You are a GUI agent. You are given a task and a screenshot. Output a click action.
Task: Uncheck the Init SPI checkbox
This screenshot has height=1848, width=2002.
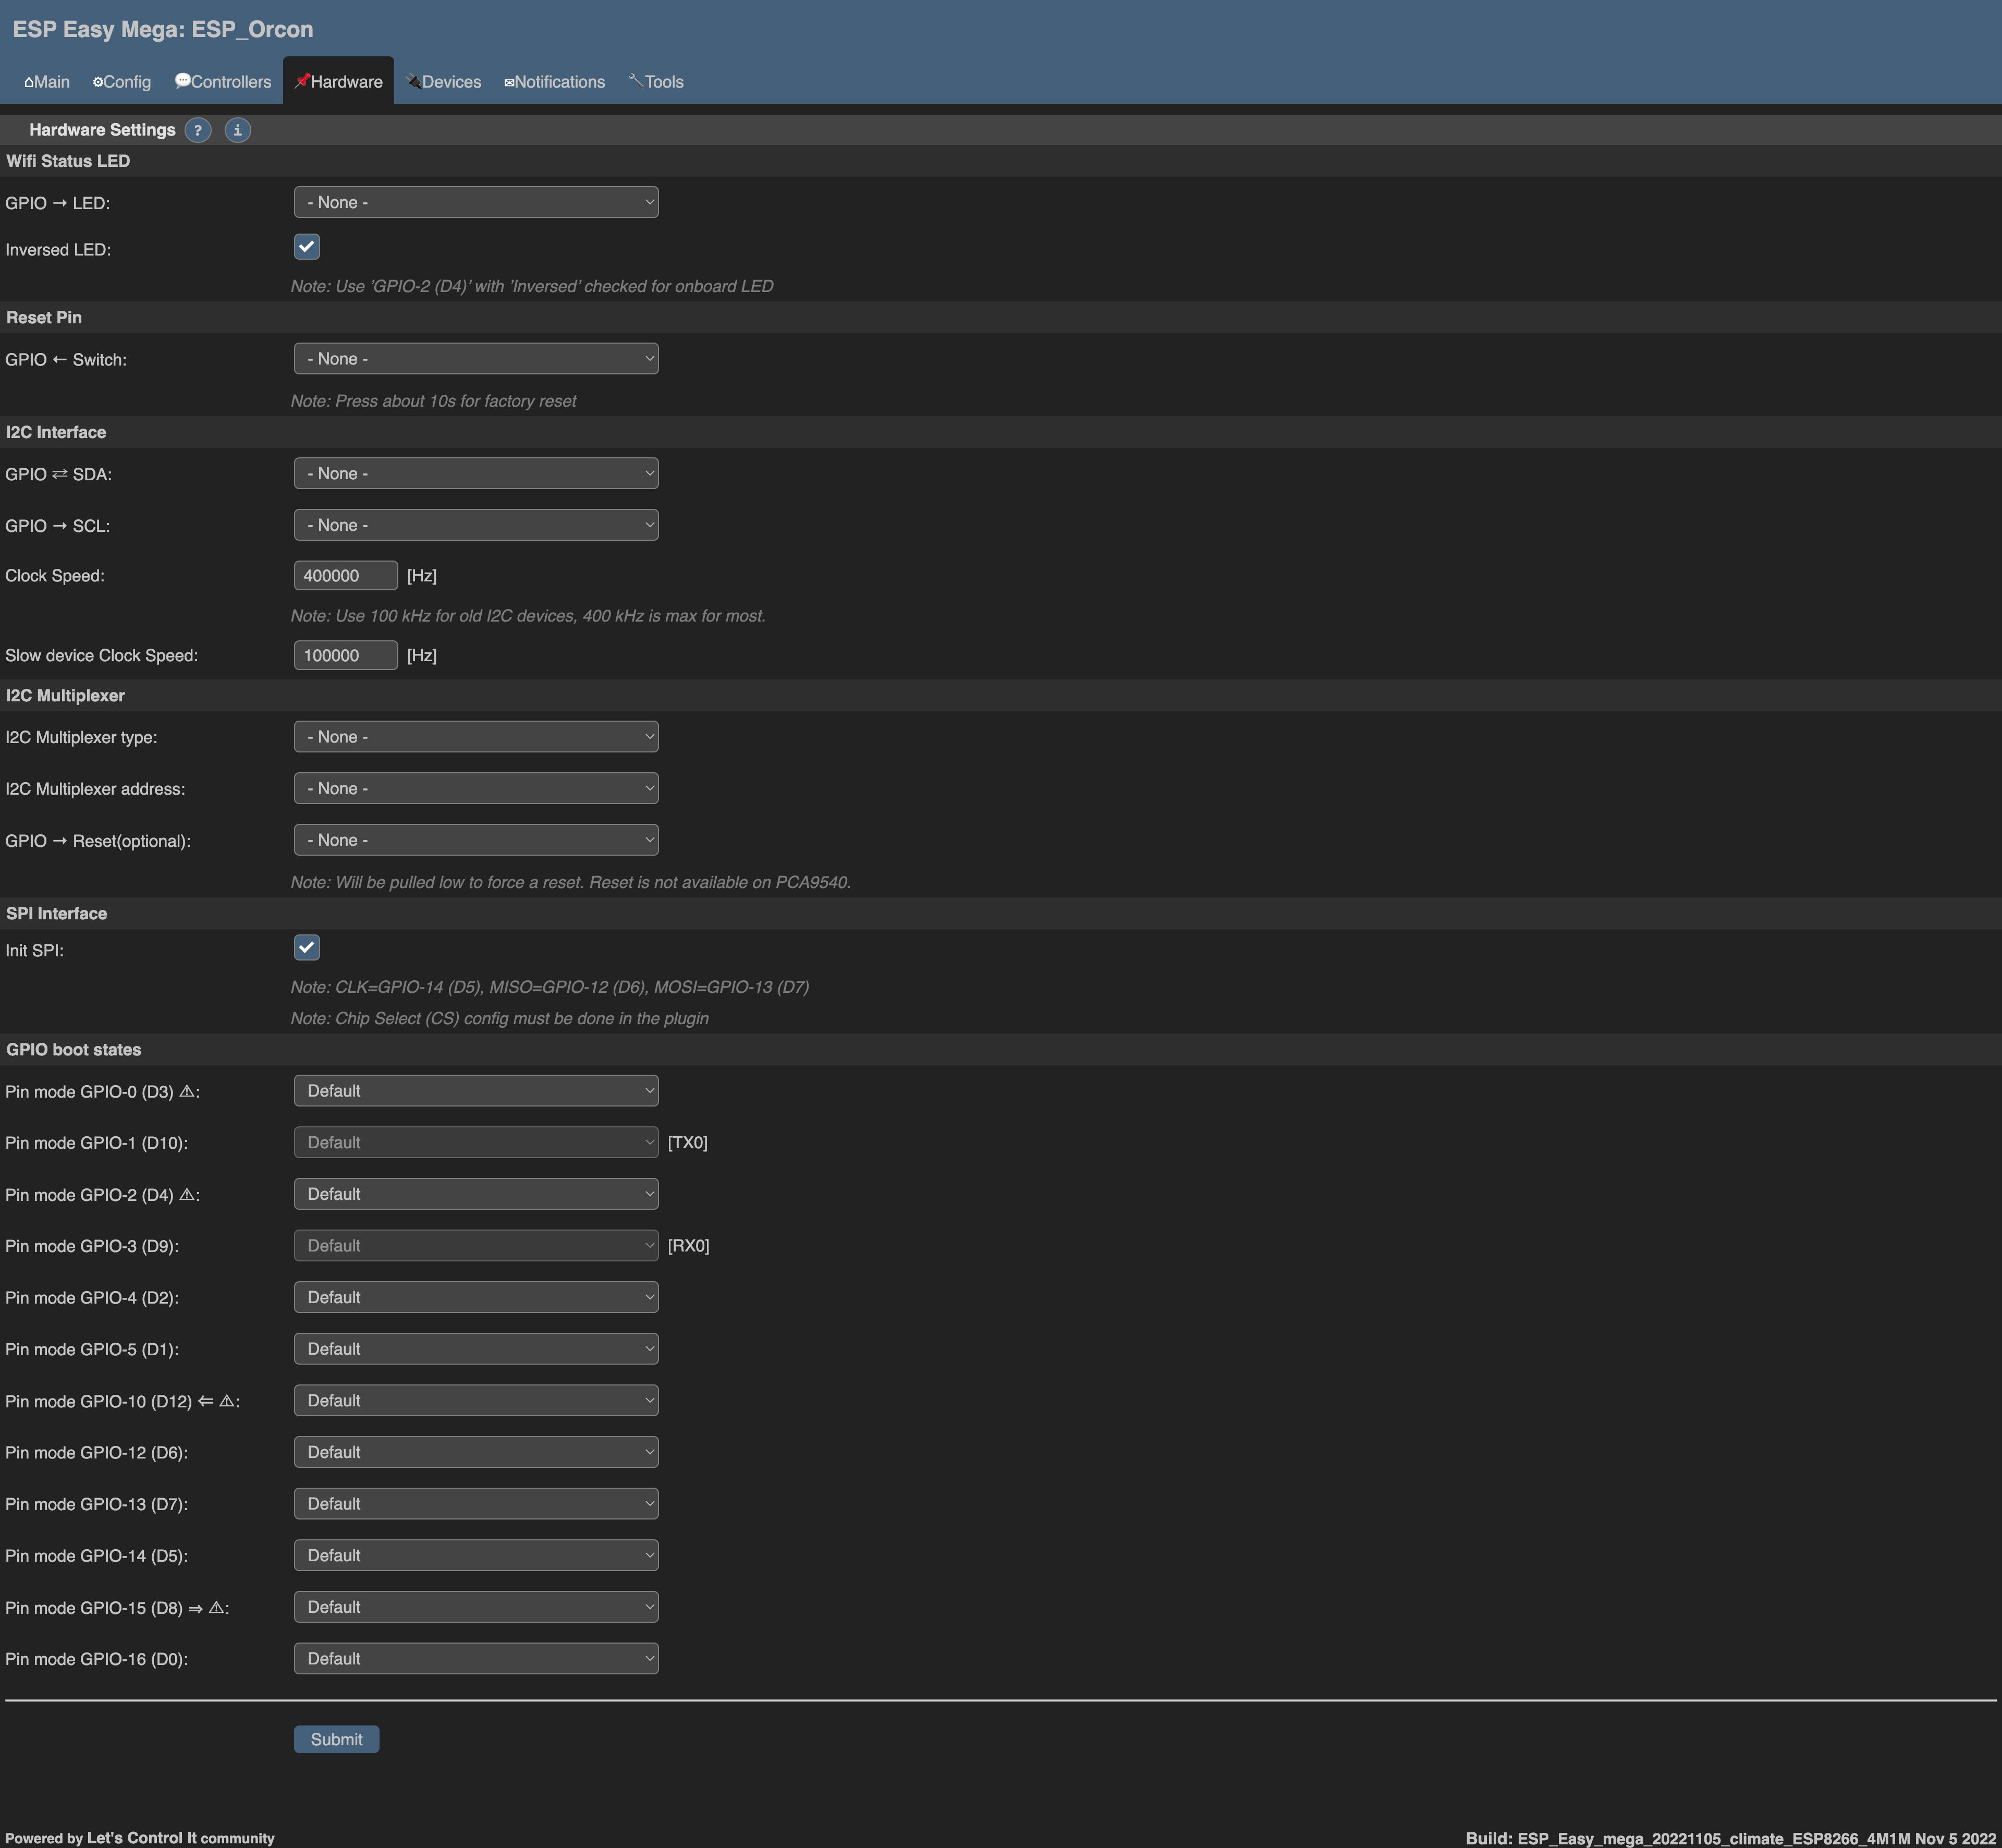tap(307, 947)
